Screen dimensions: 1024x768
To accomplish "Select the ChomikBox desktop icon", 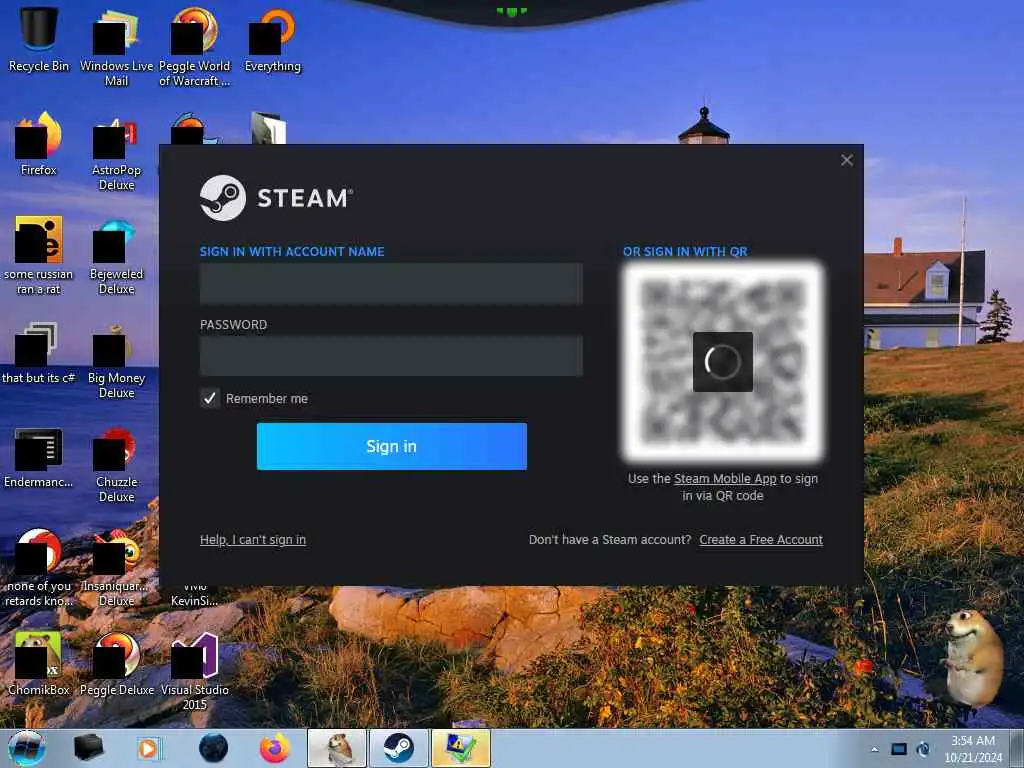I will pos(39,663).
